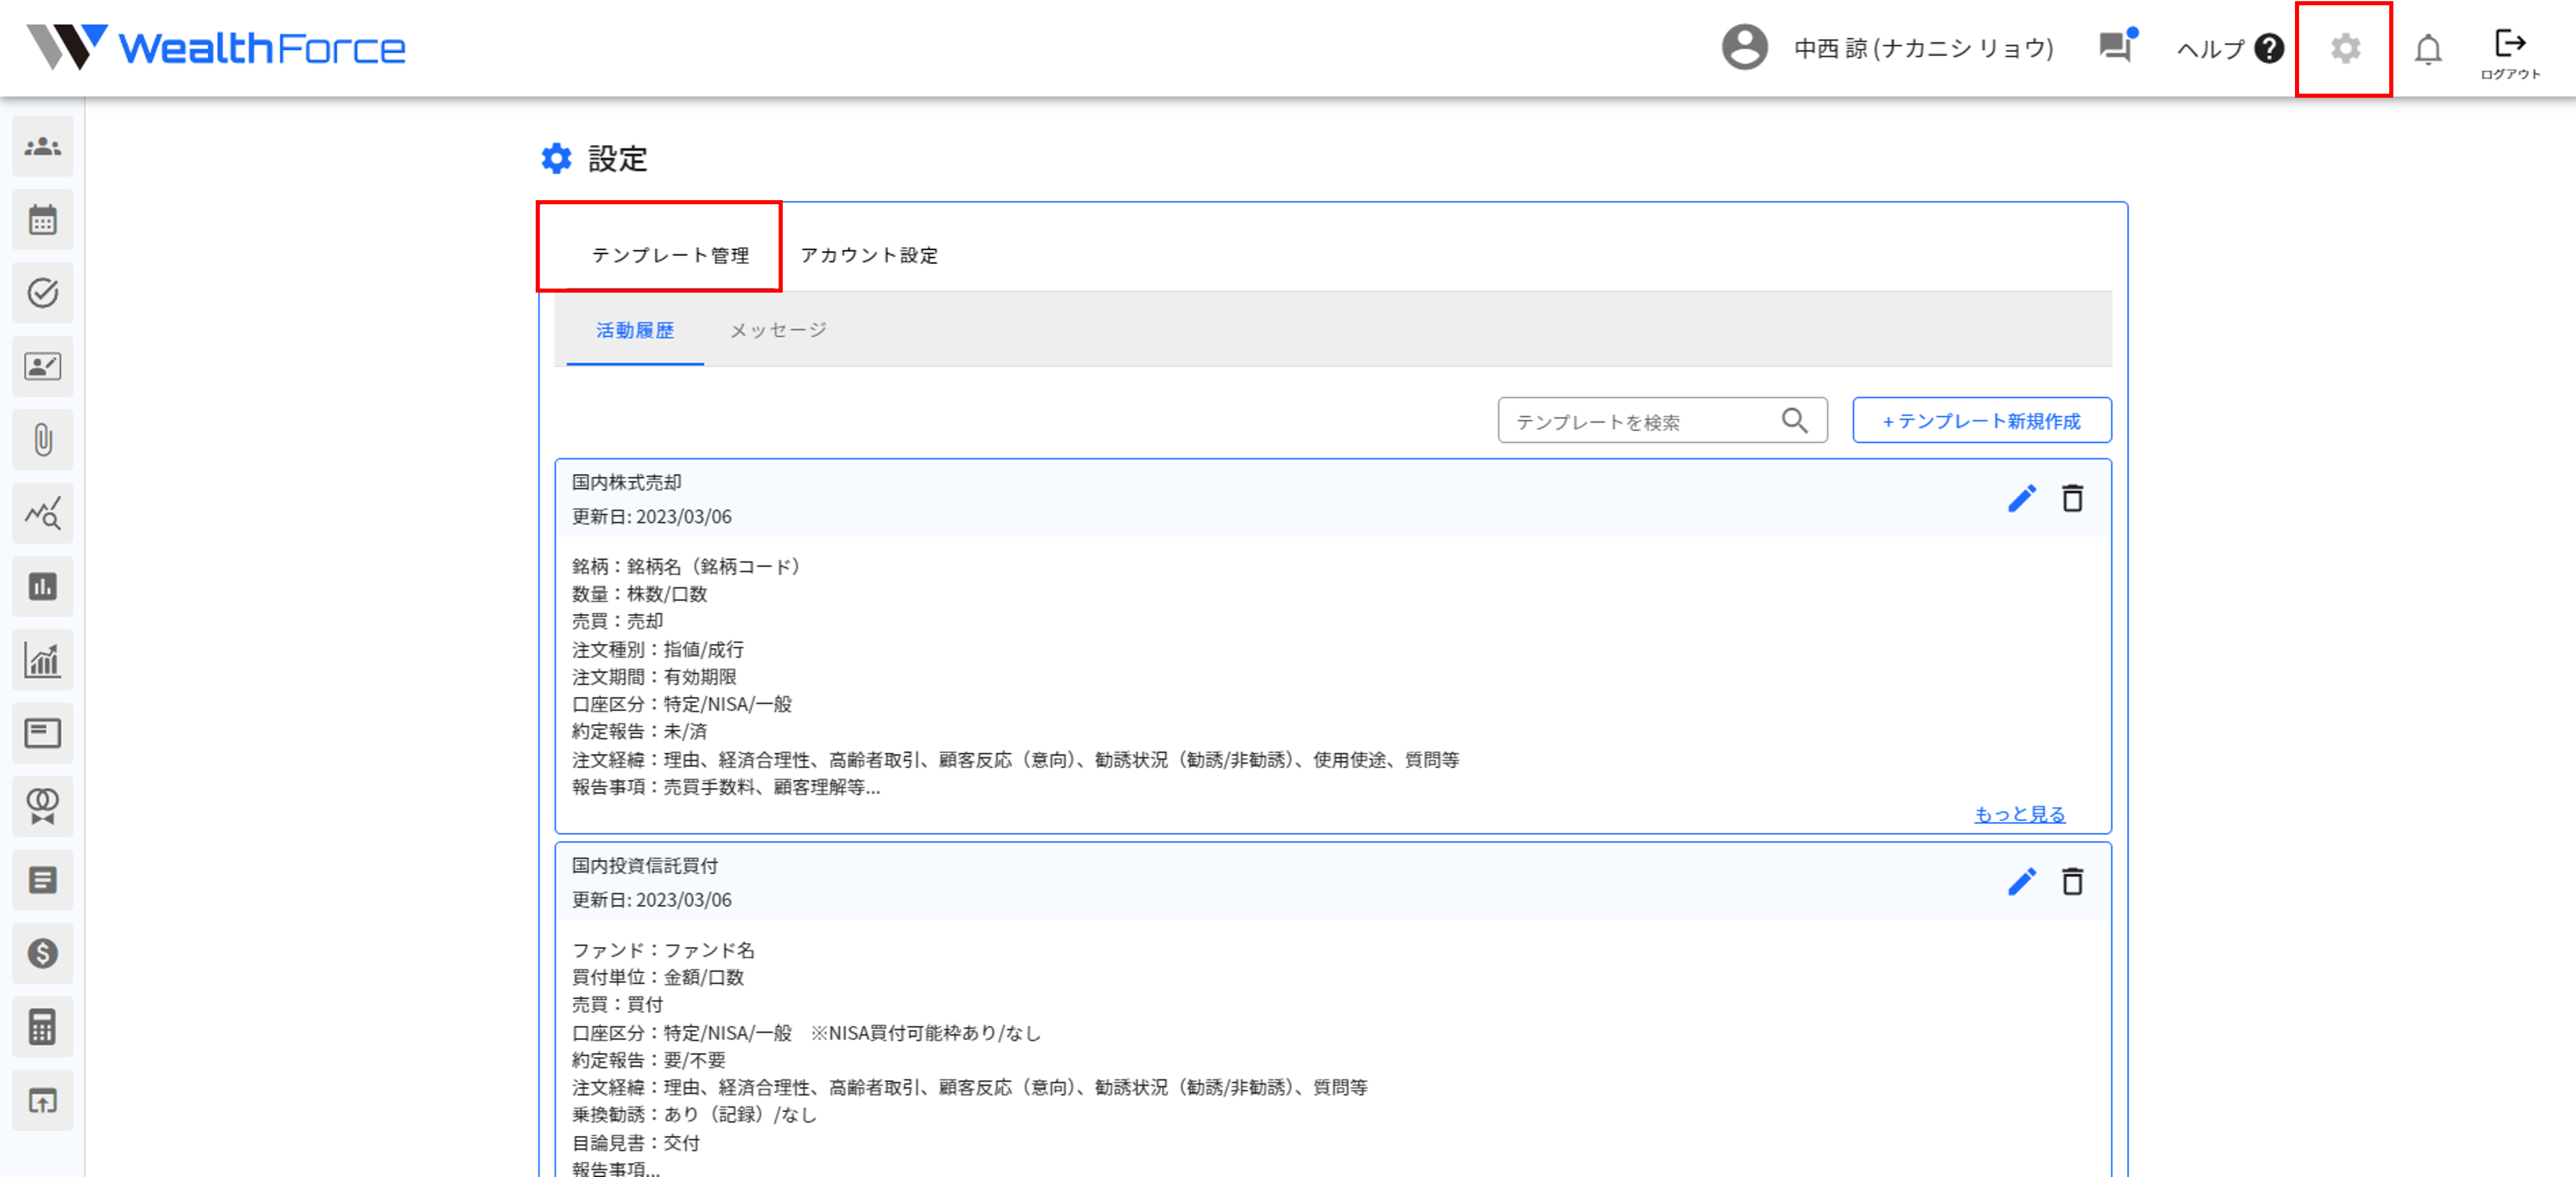Switch to アカウント設定 tab
This screenshot has height=1177, width=2576.
click(868, 255)
